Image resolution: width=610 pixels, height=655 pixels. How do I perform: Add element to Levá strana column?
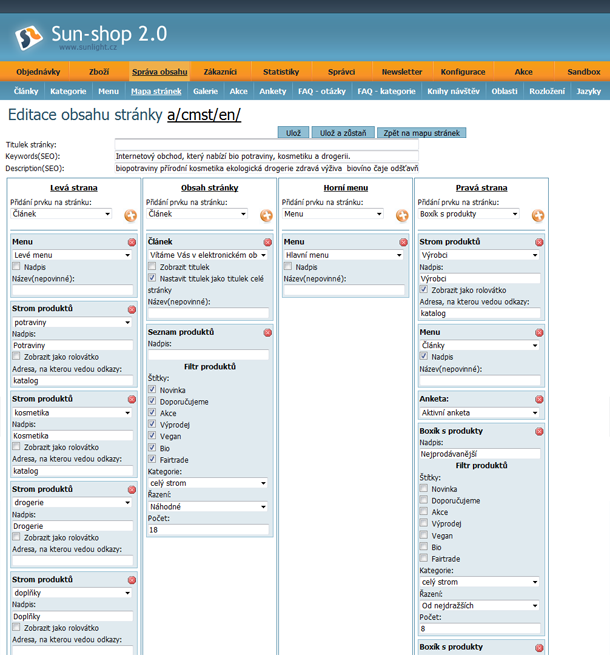130,216
